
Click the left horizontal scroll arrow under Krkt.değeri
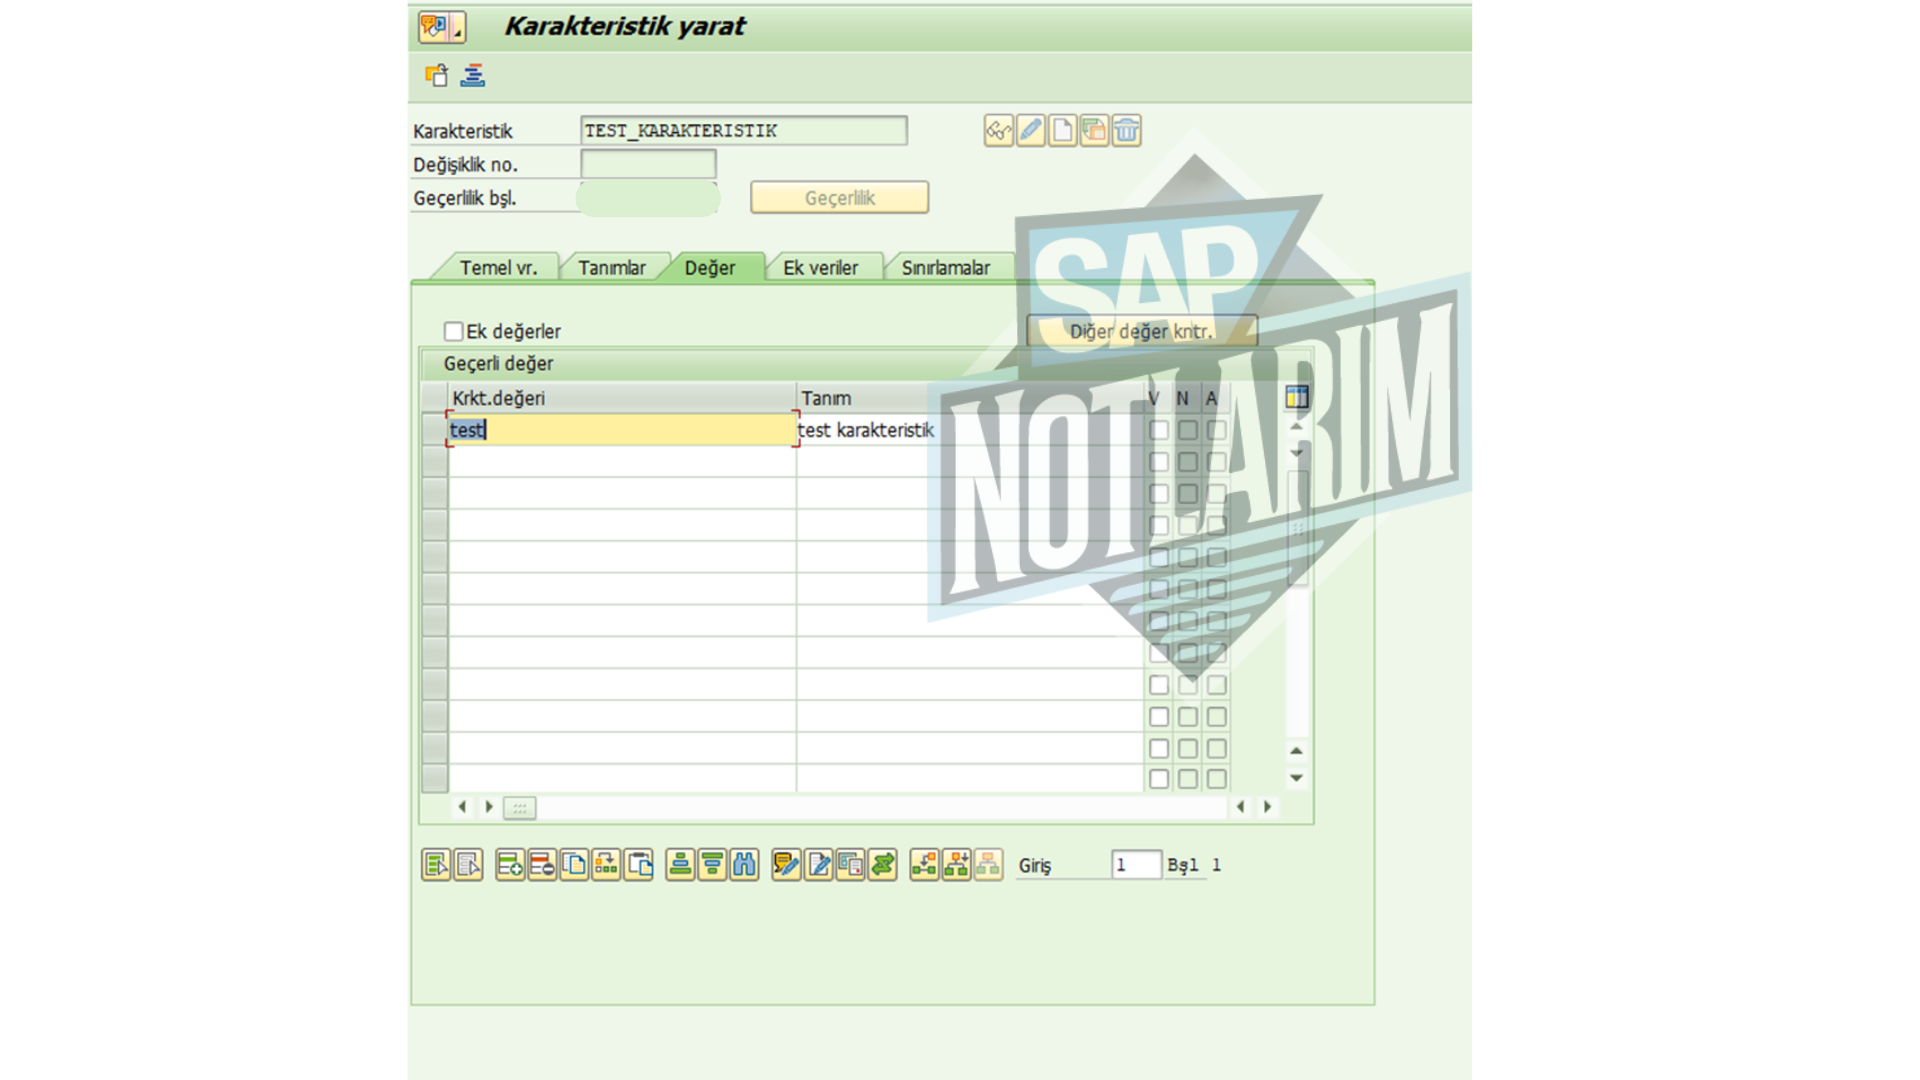[462, 806]
